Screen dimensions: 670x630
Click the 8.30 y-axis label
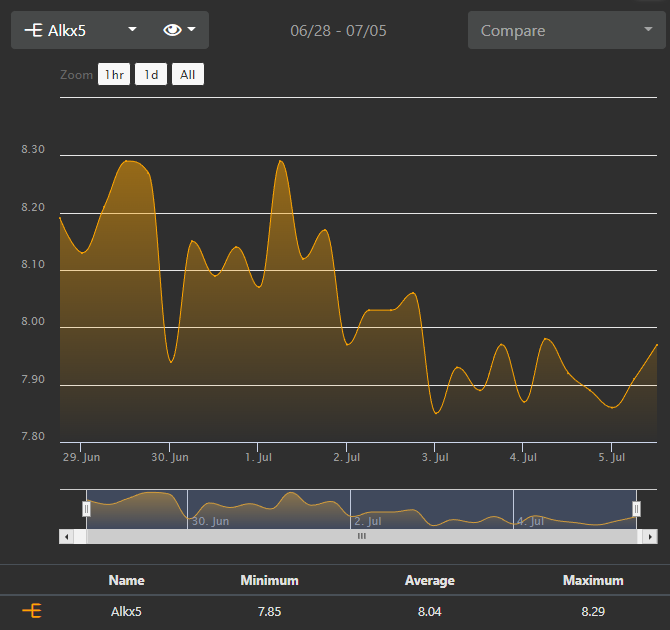(x=33, y=149)
